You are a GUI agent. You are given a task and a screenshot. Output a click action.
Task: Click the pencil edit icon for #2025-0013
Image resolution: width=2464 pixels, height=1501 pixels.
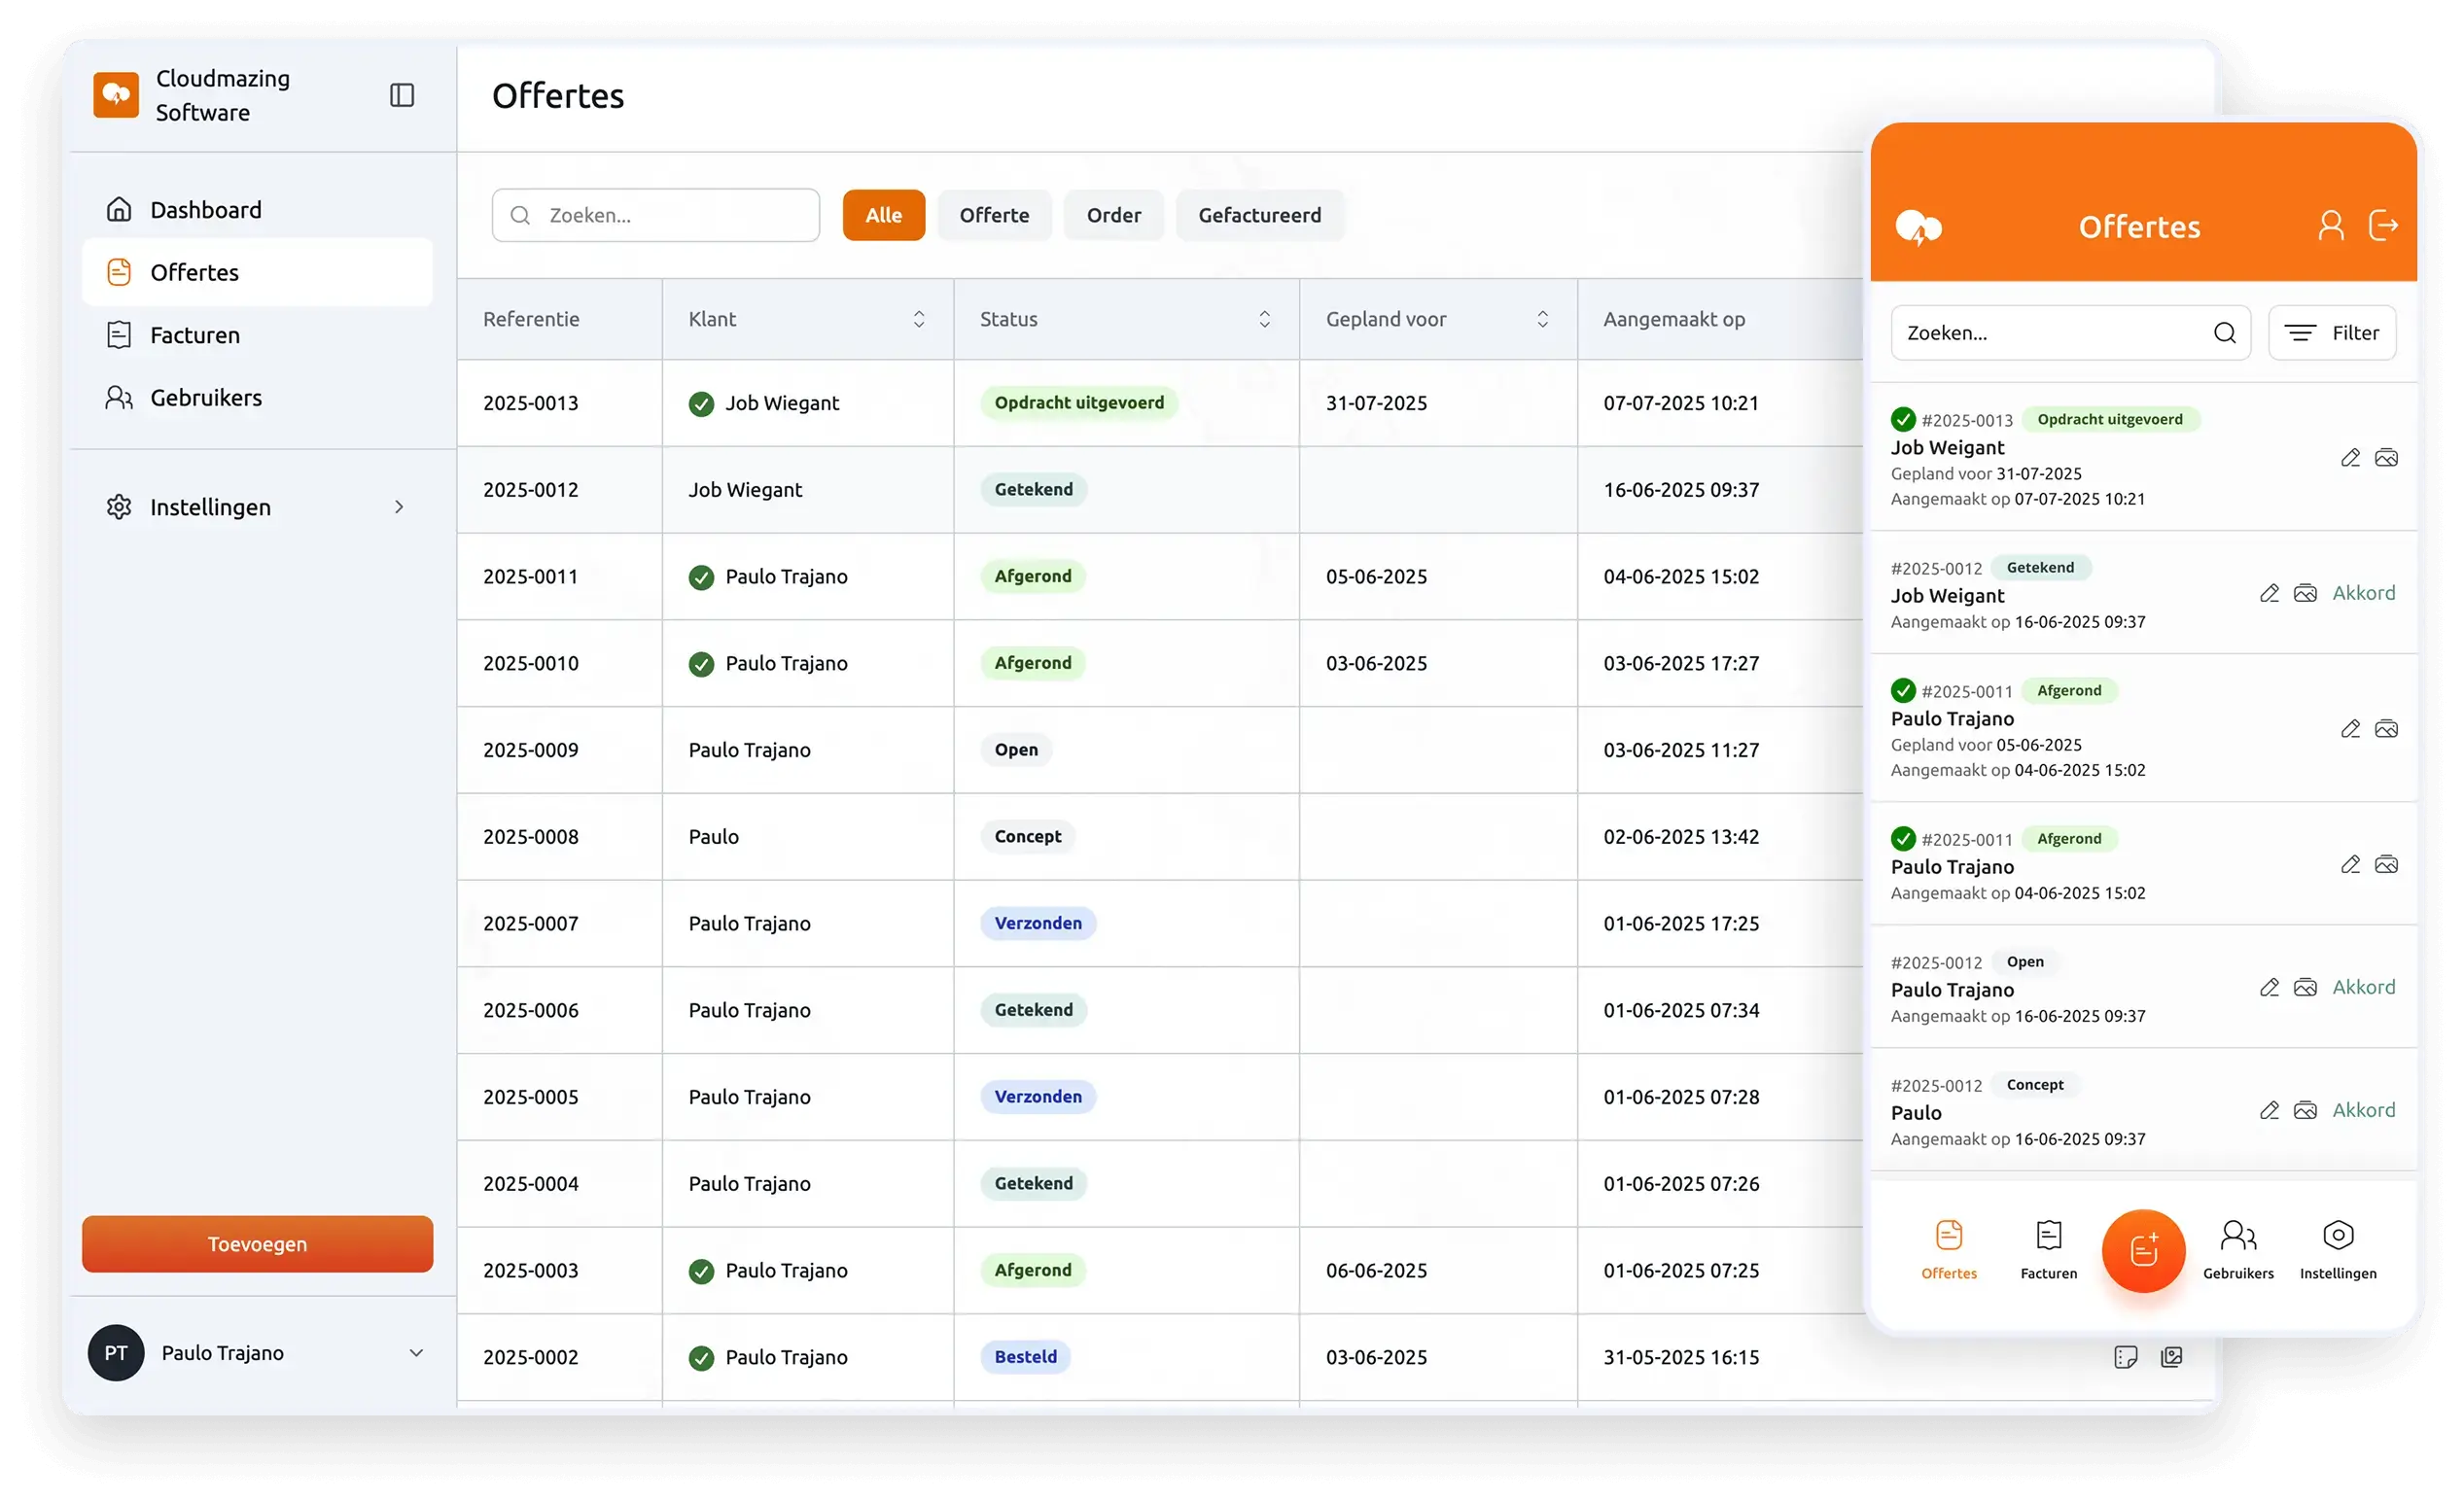coord(2350,458)
